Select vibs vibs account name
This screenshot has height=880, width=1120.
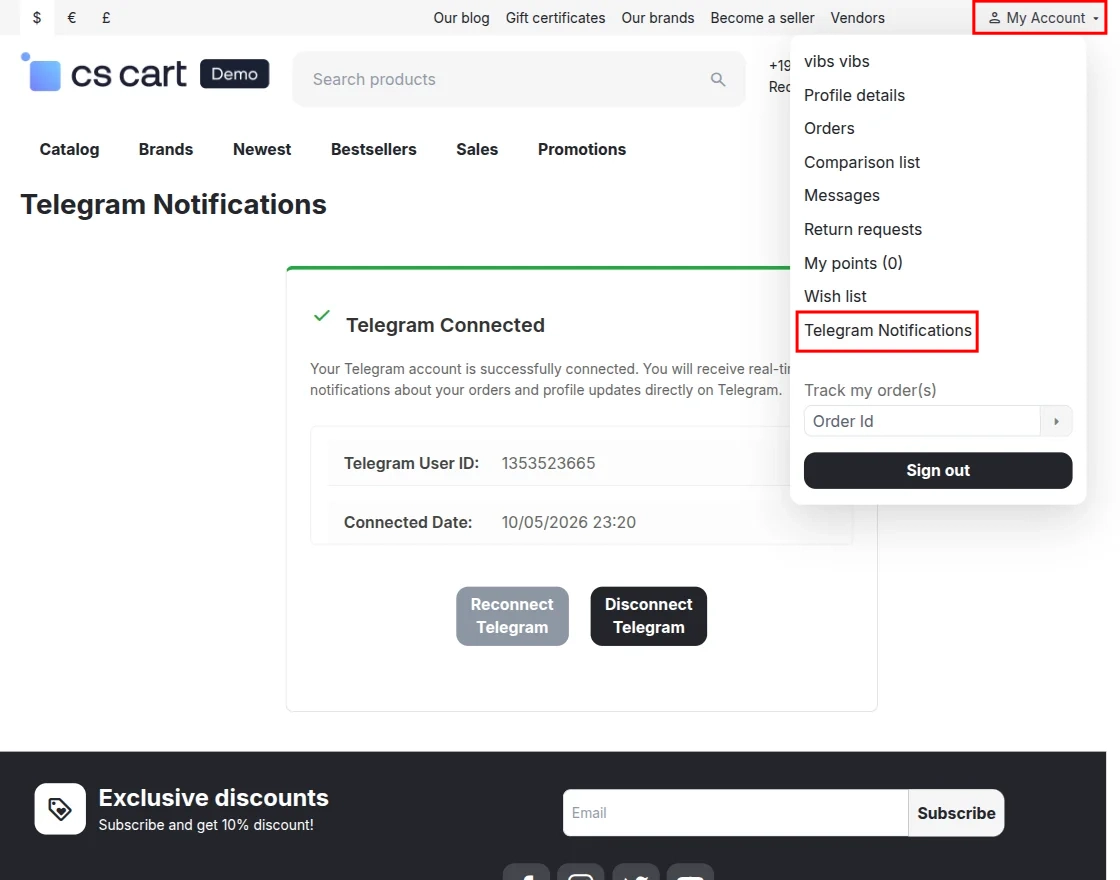[836, 61]
